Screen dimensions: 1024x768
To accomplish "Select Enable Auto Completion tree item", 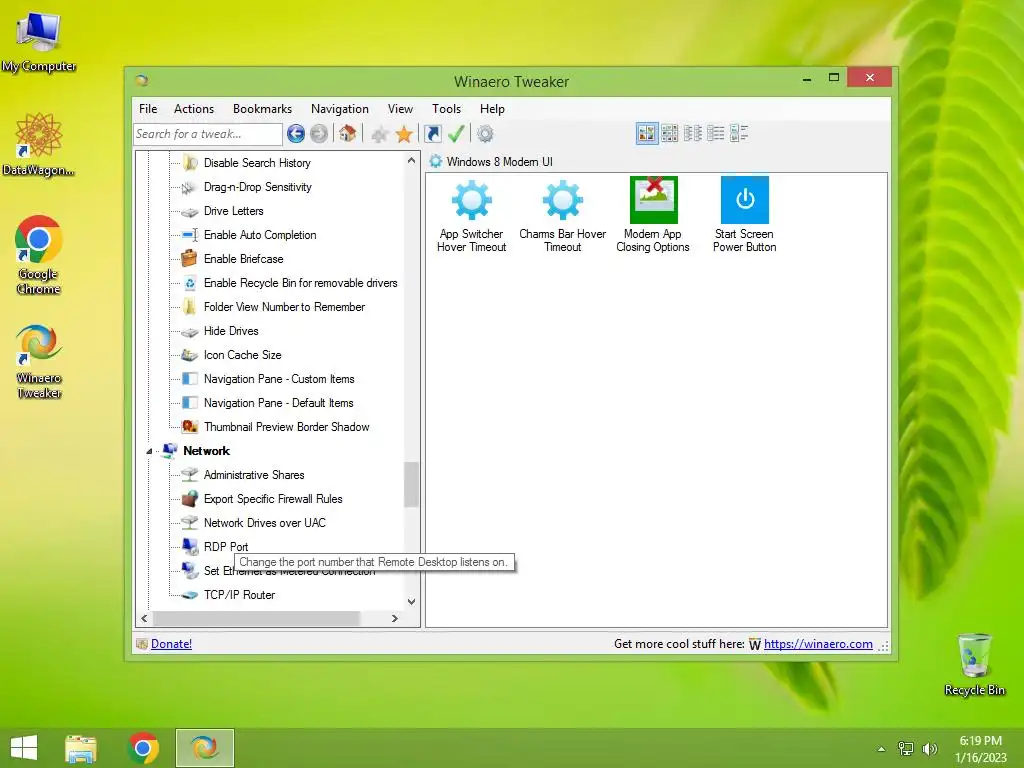I will click(260, 235).
